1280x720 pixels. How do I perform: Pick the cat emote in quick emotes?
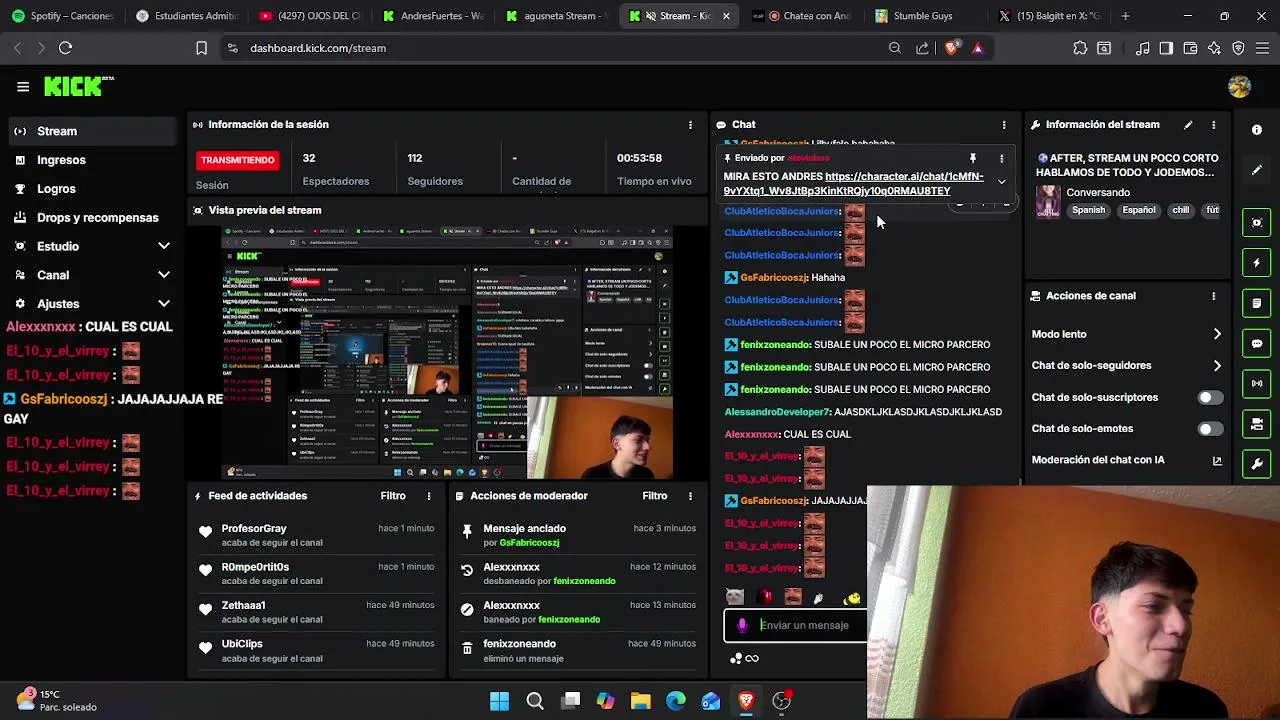tap(735, 597)
